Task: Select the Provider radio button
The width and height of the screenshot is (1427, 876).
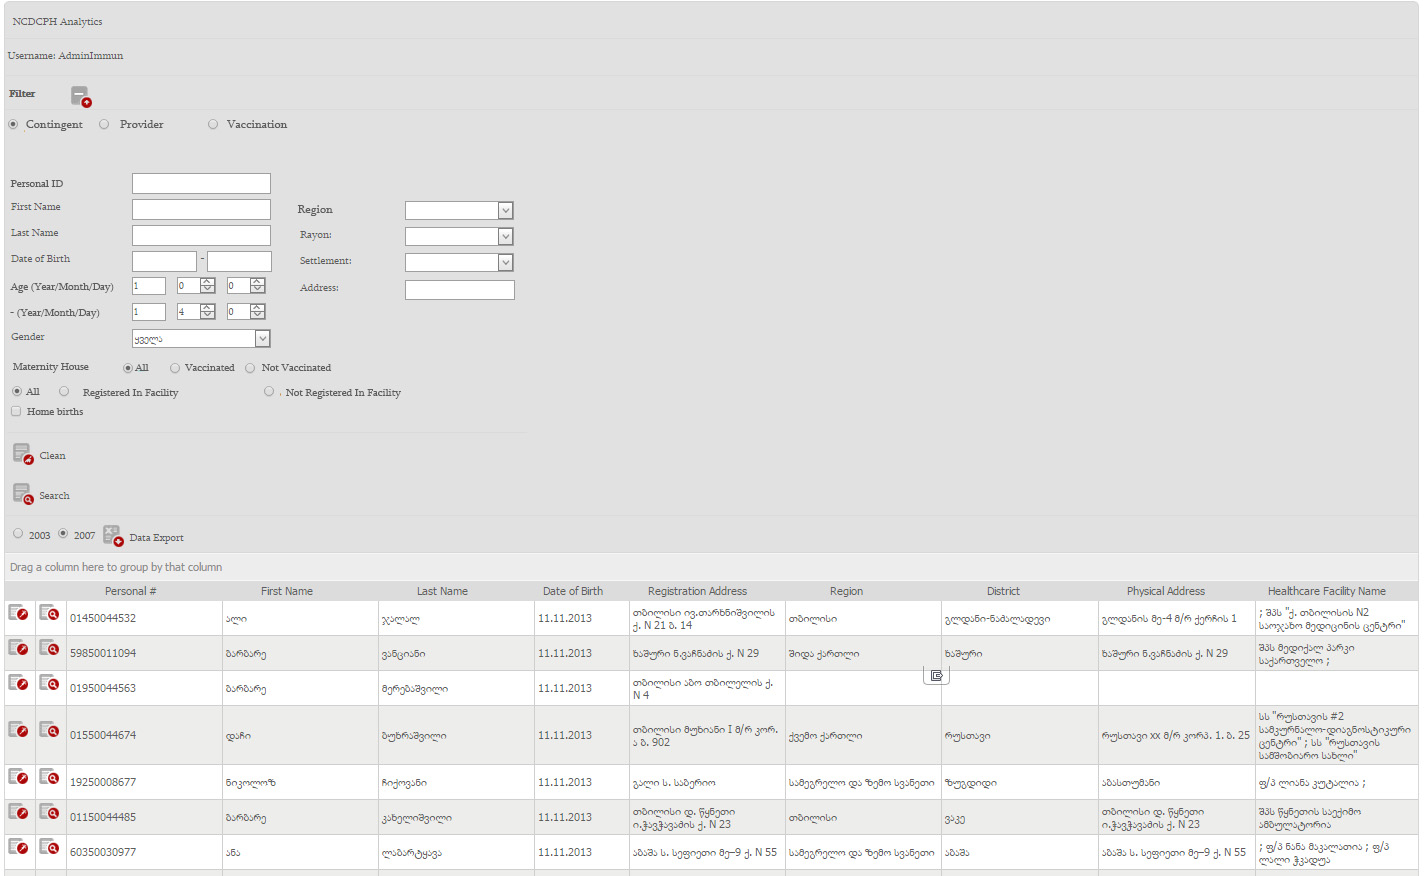Action: [104, 125]
